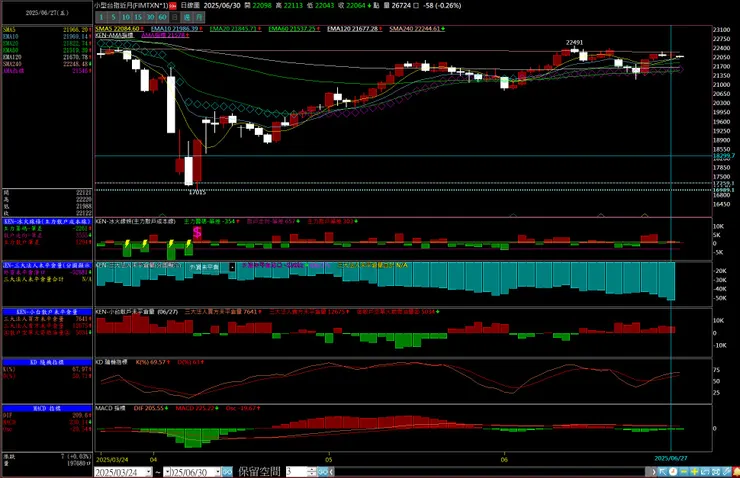
Task: Click the KEN-三大法人未平倉量 blue panel header
Action: pyautogui.click(x=47, y=265)
